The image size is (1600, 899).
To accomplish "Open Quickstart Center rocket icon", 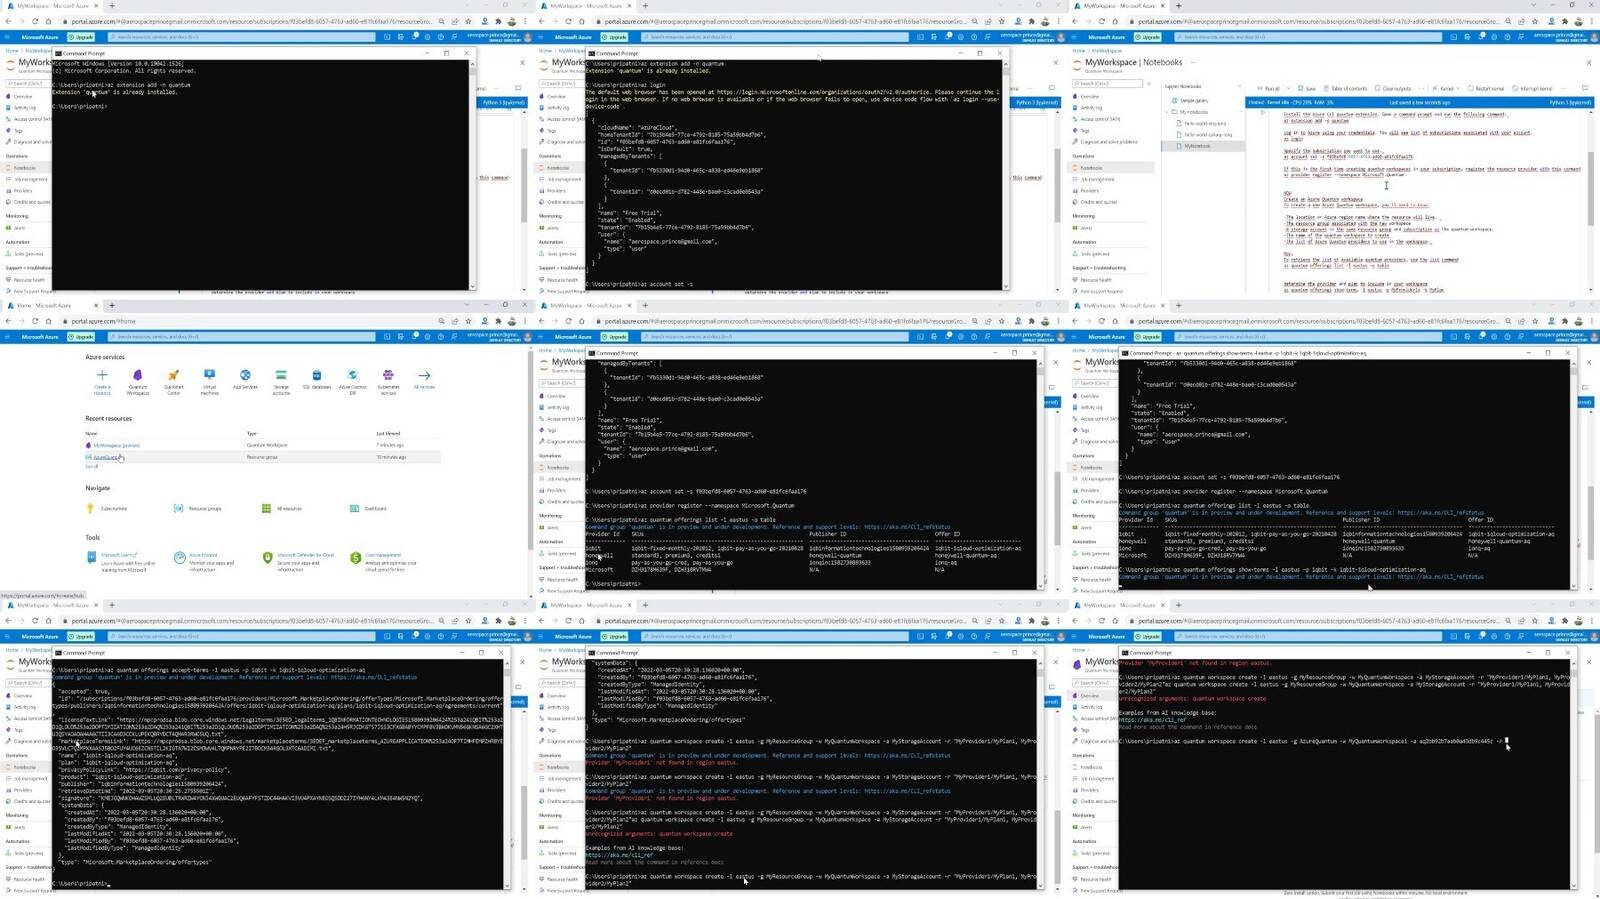I will [173, 380].
